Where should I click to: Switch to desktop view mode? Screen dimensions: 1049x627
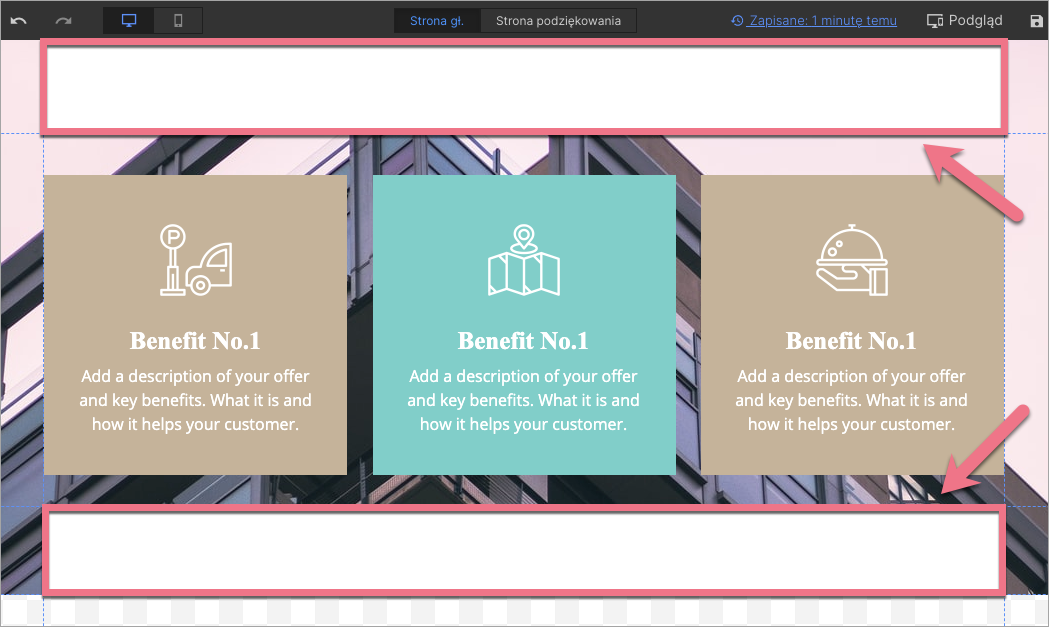129,20
